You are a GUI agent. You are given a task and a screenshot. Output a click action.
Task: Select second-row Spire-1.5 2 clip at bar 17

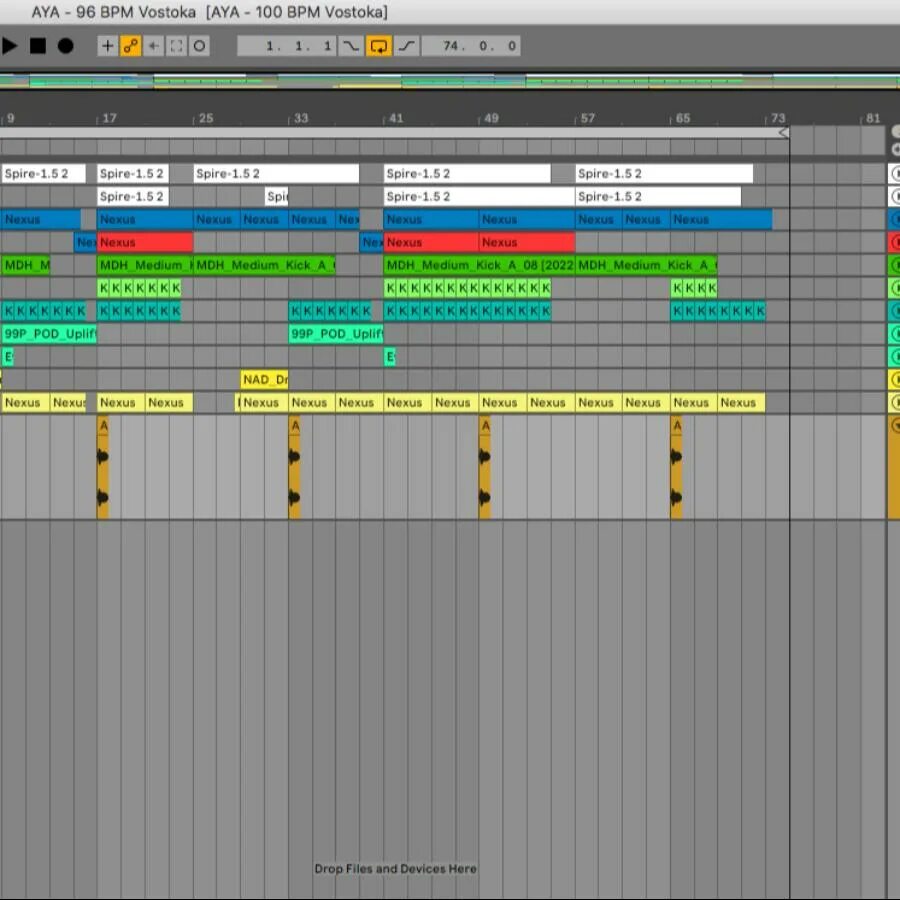coord(133,196)
